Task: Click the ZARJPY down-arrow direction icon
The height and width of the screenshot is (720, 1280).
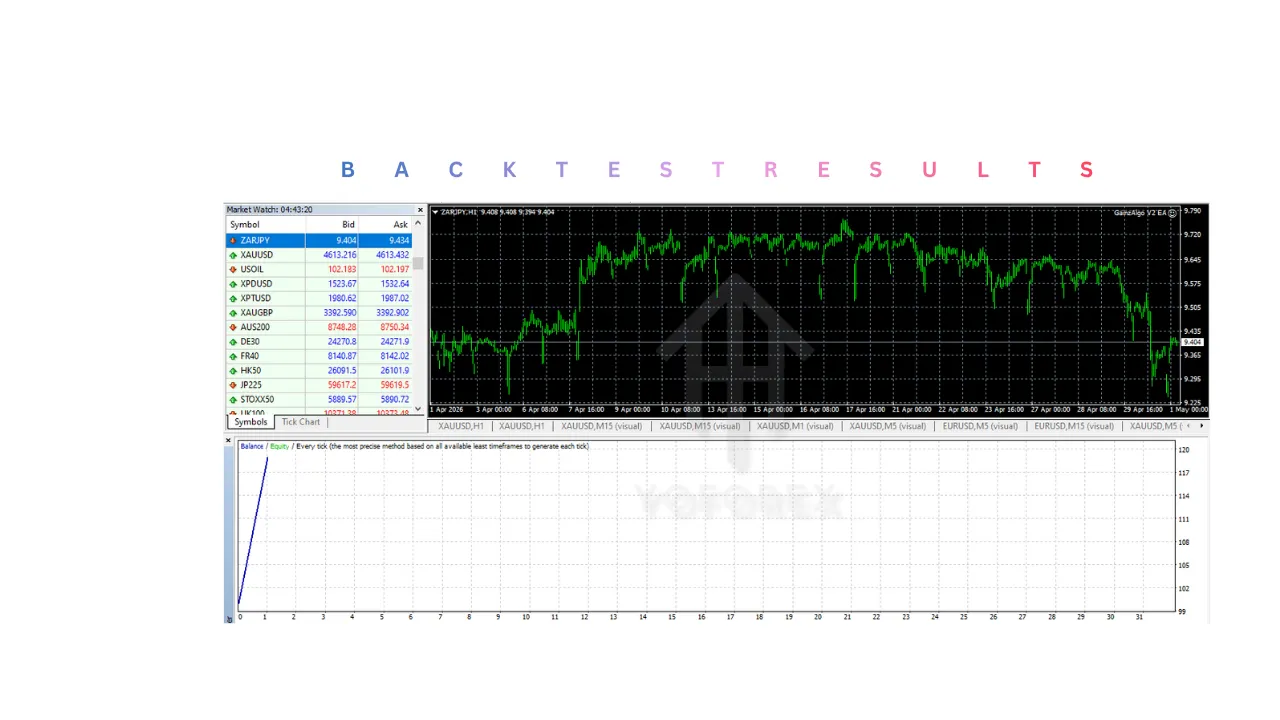Action: (x=233, y=241)
